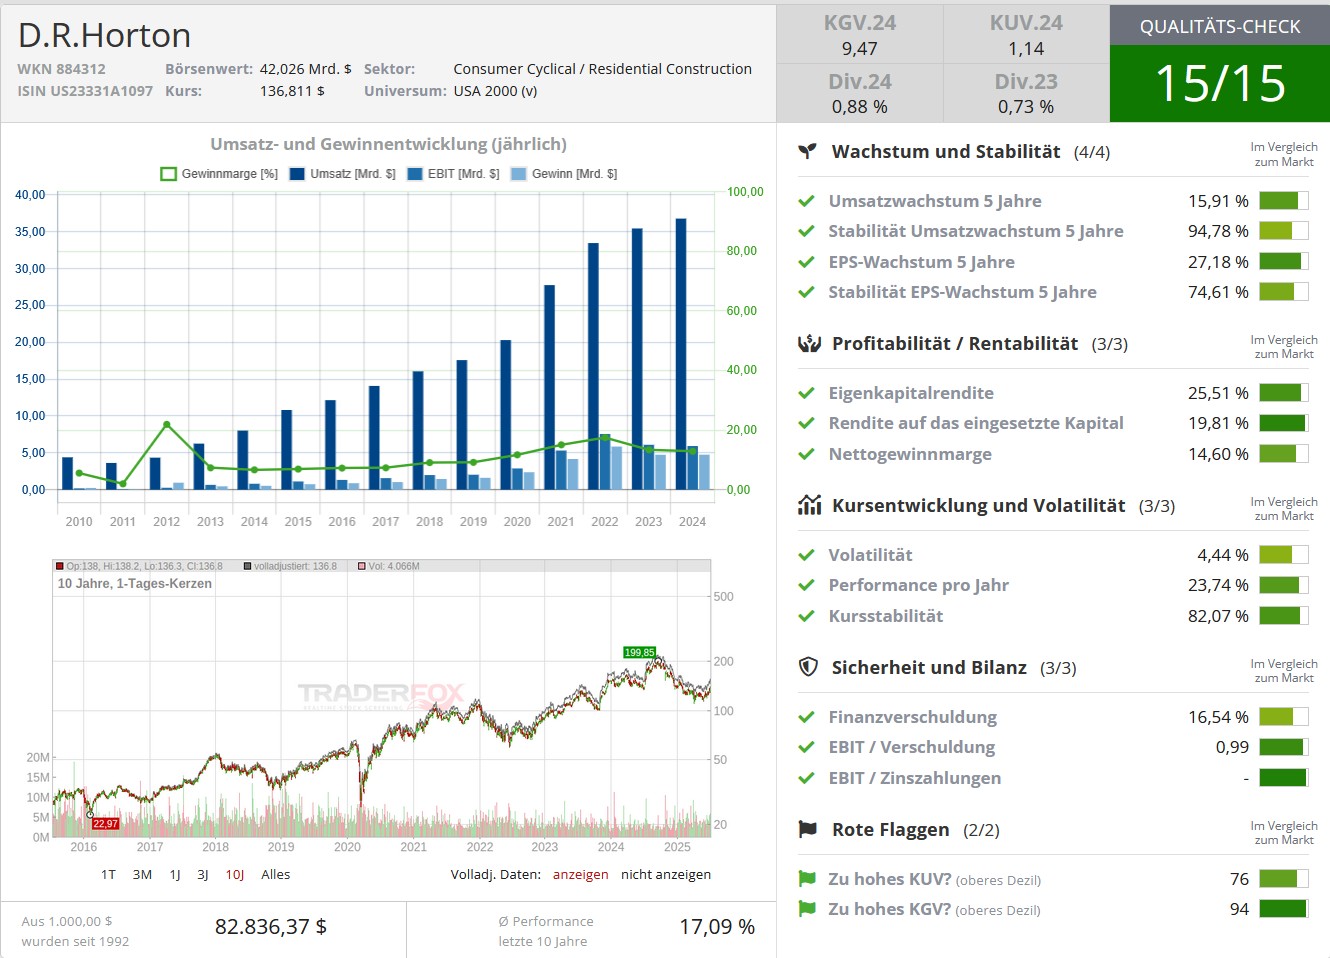
Task: Click the black flag icon beside Rote Flaggen
Action: click(808, 829)
